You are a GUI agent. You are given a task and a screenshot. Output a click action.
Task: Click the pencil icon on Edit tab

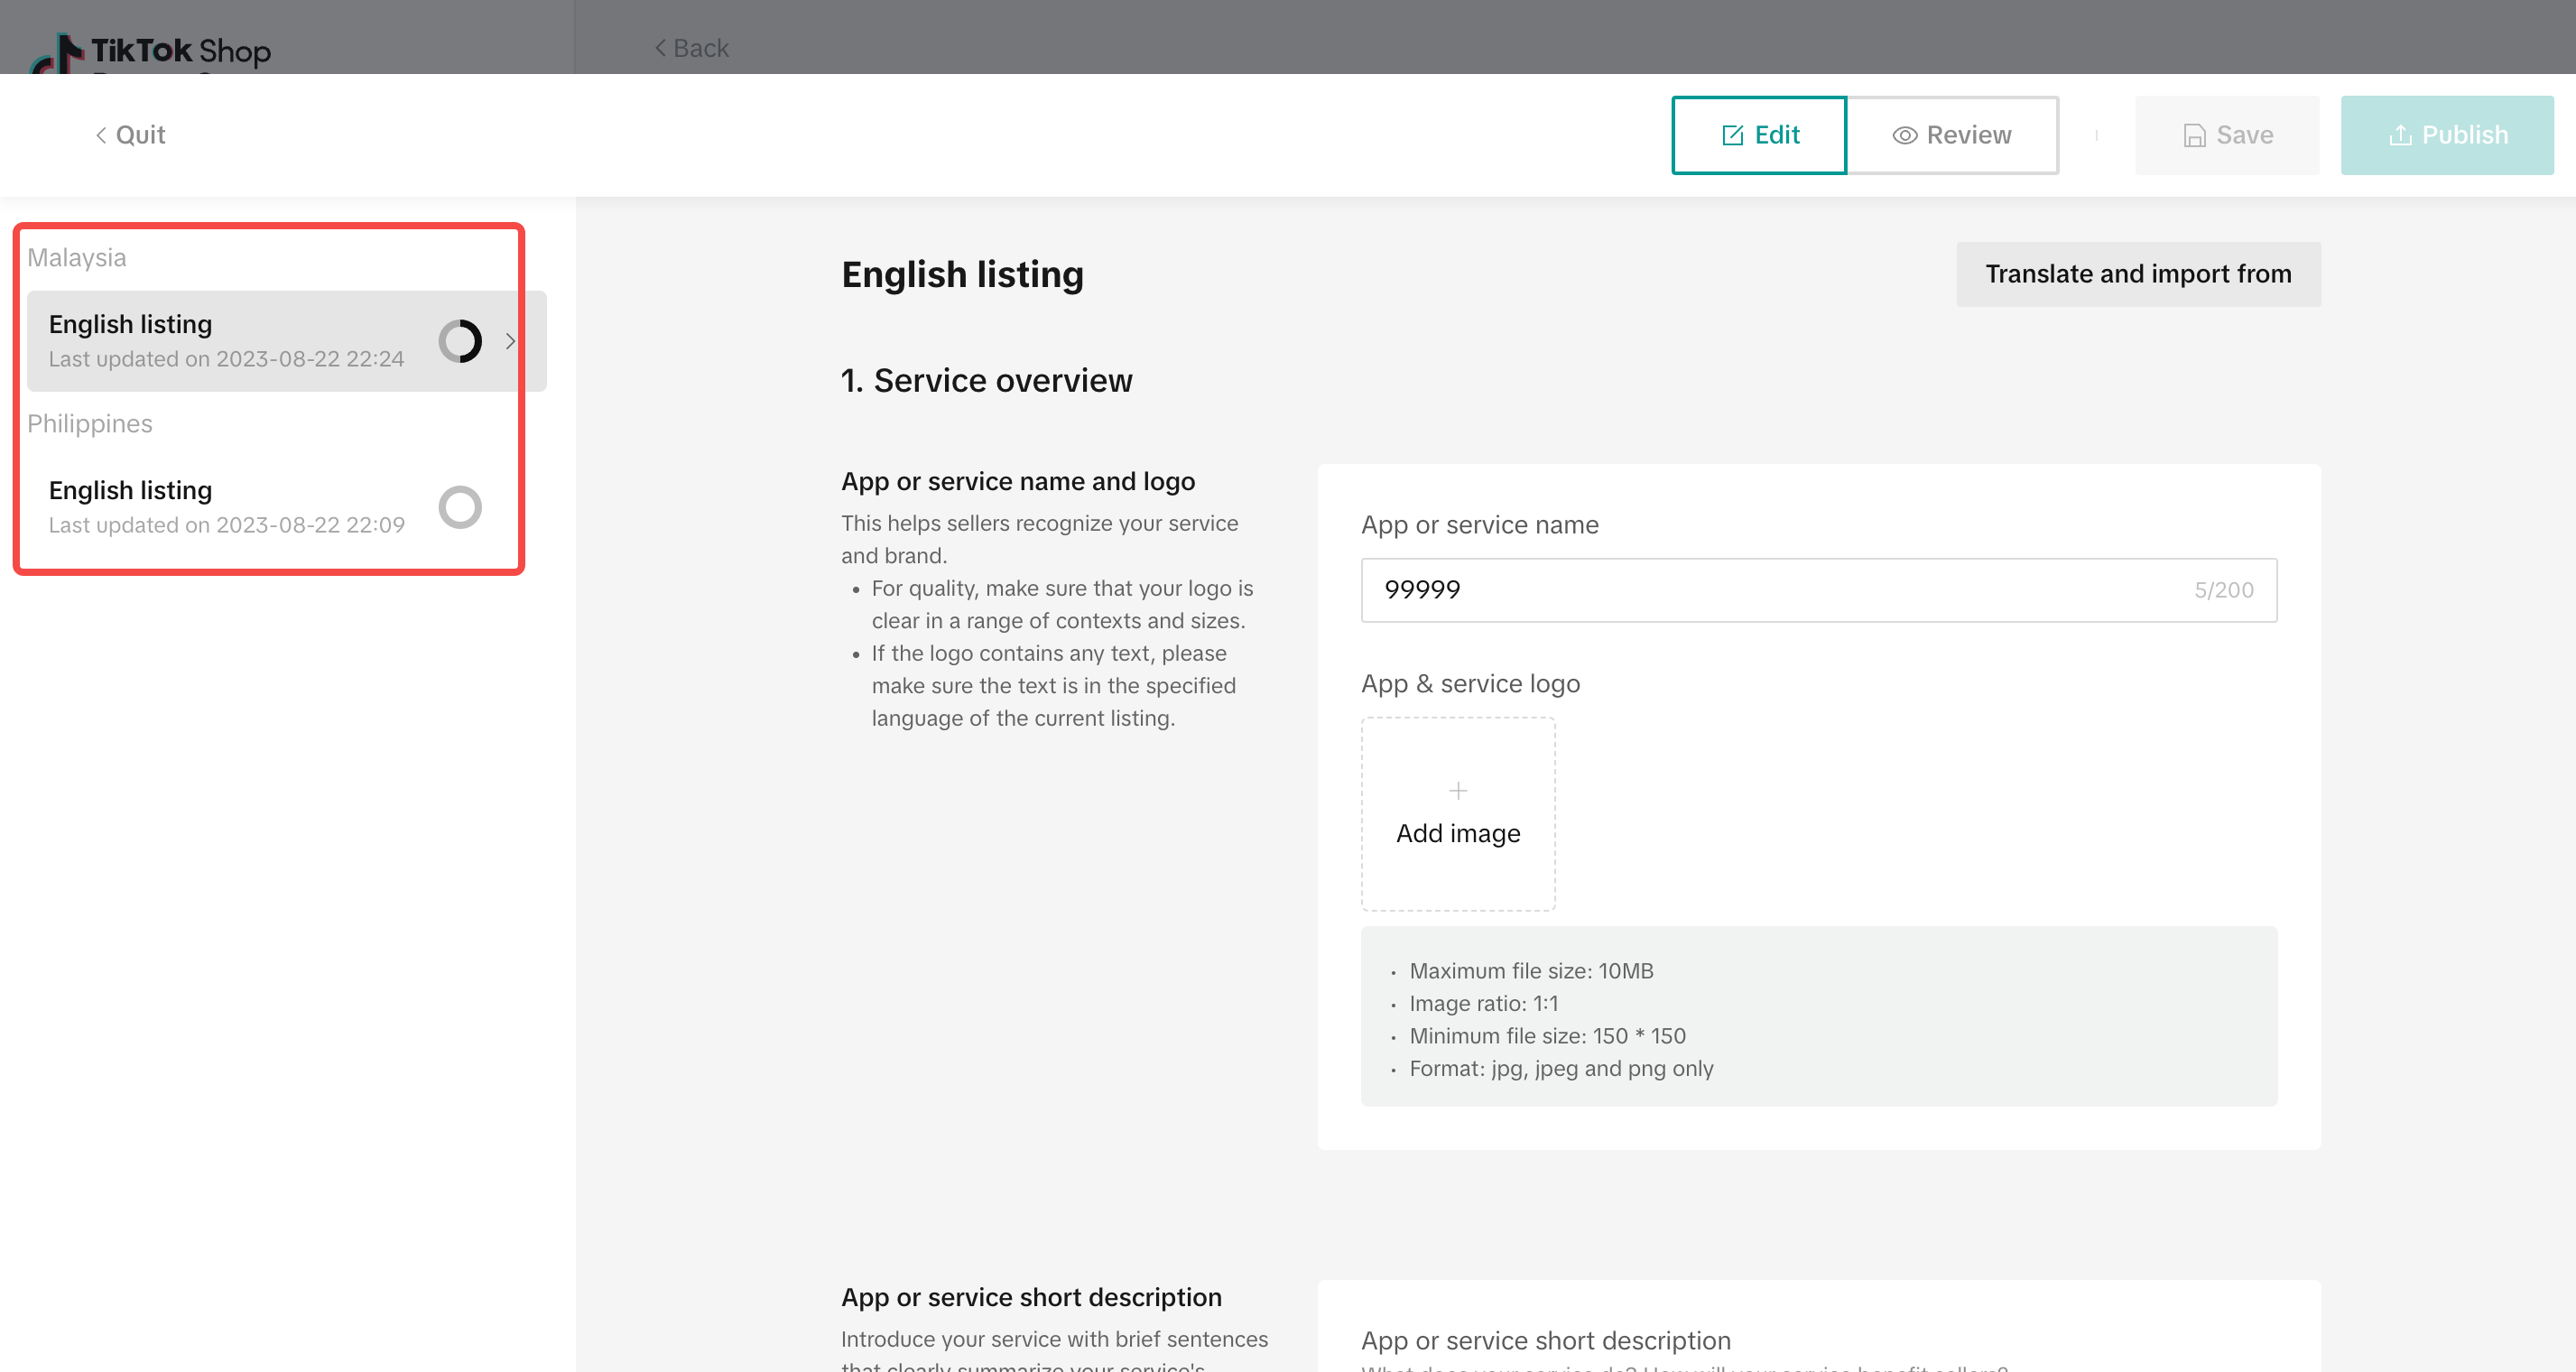point(1732,136)
